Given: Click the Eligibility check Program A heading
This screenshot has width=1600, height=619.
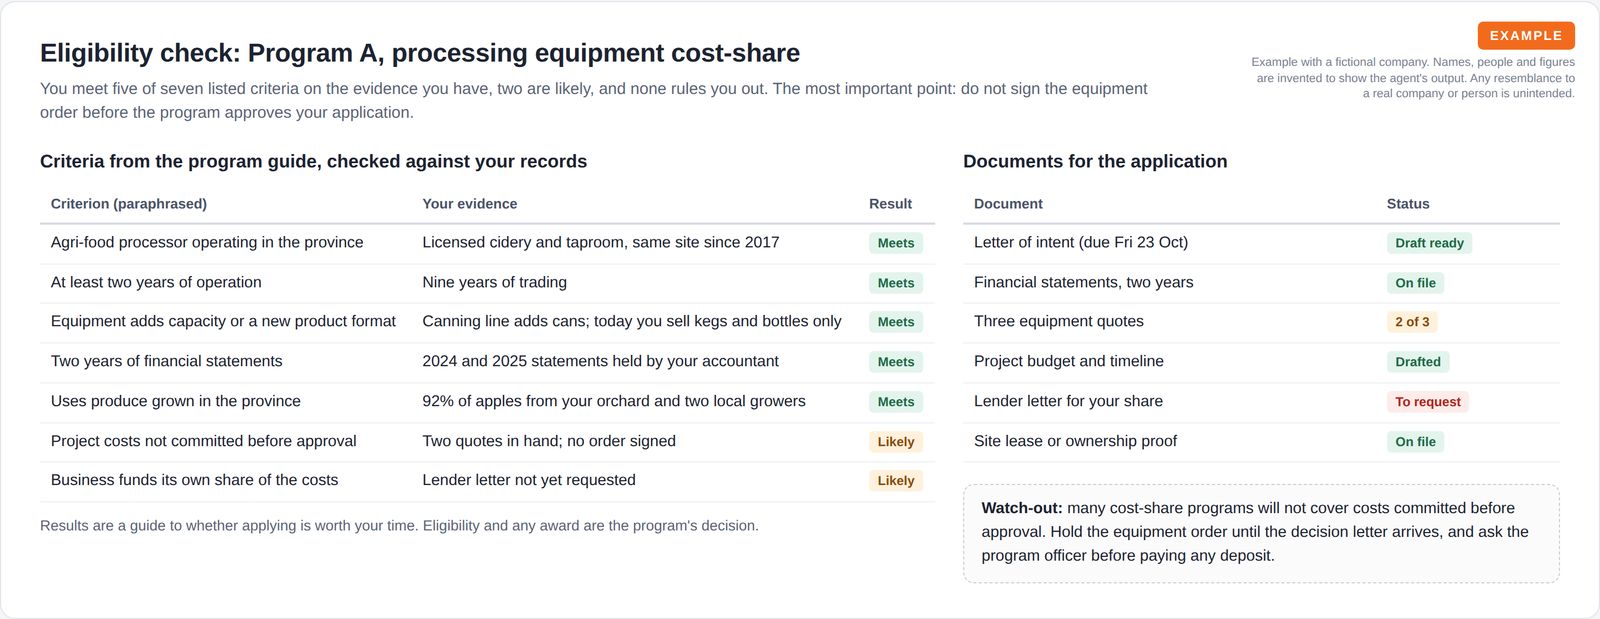Looking at the screenshot, I should 420,53.
